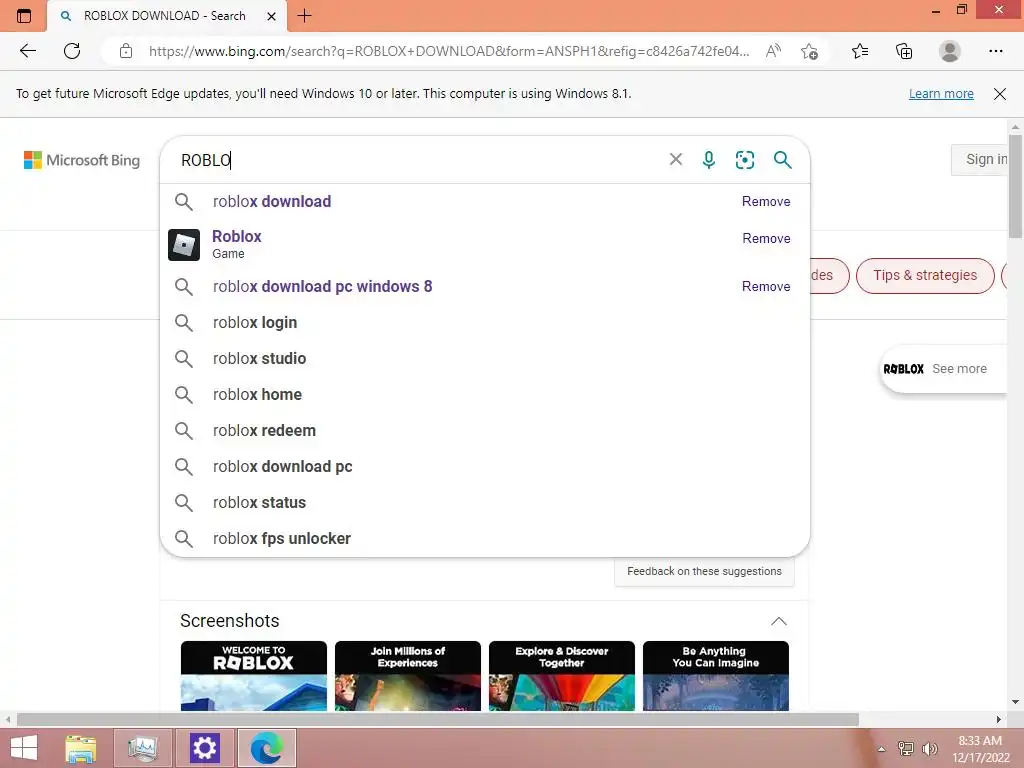This screenshot has width=1024, height=768.
Task: View site information lock icon
Action: [x=126, y=51]
